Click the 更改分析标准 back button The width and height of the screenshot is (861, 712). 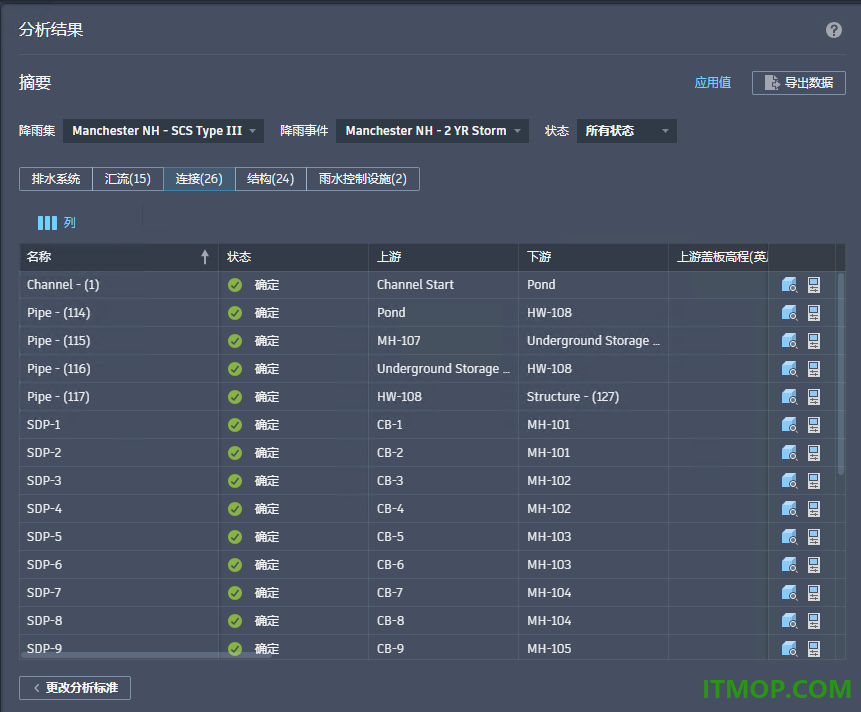pyautogui.click(x=75, y=688)
